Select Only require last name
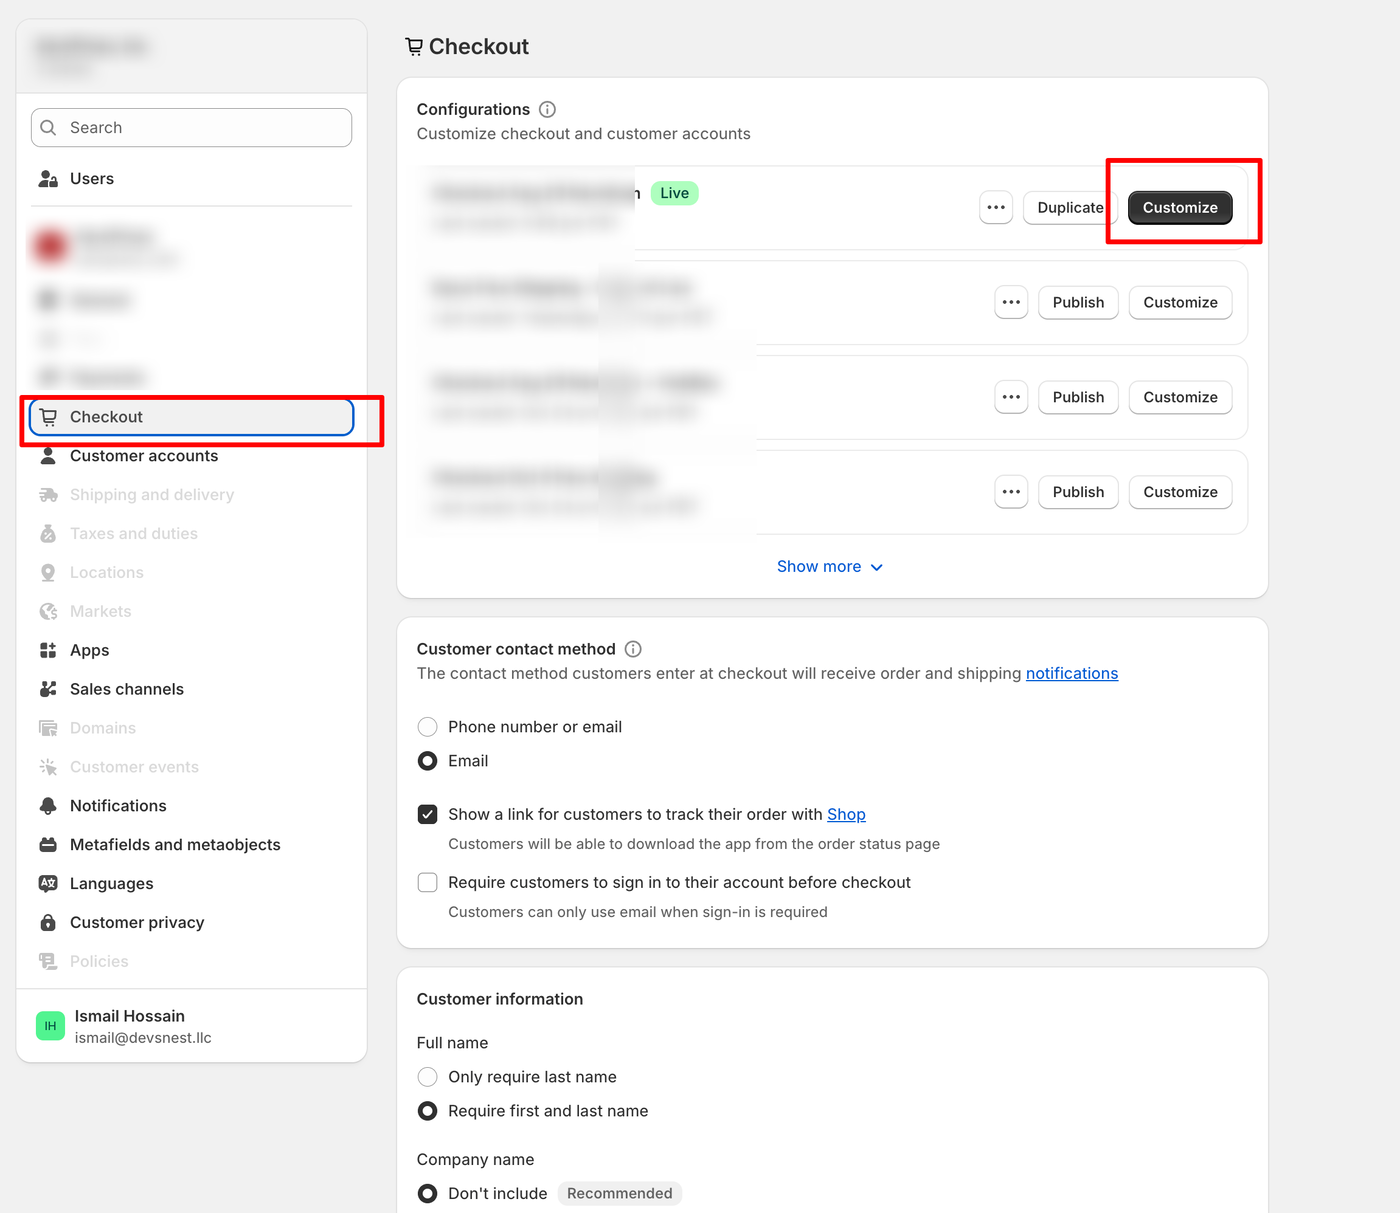Image resolution: width=1400 pixels, height=1213 pixels. [427, 1077]
